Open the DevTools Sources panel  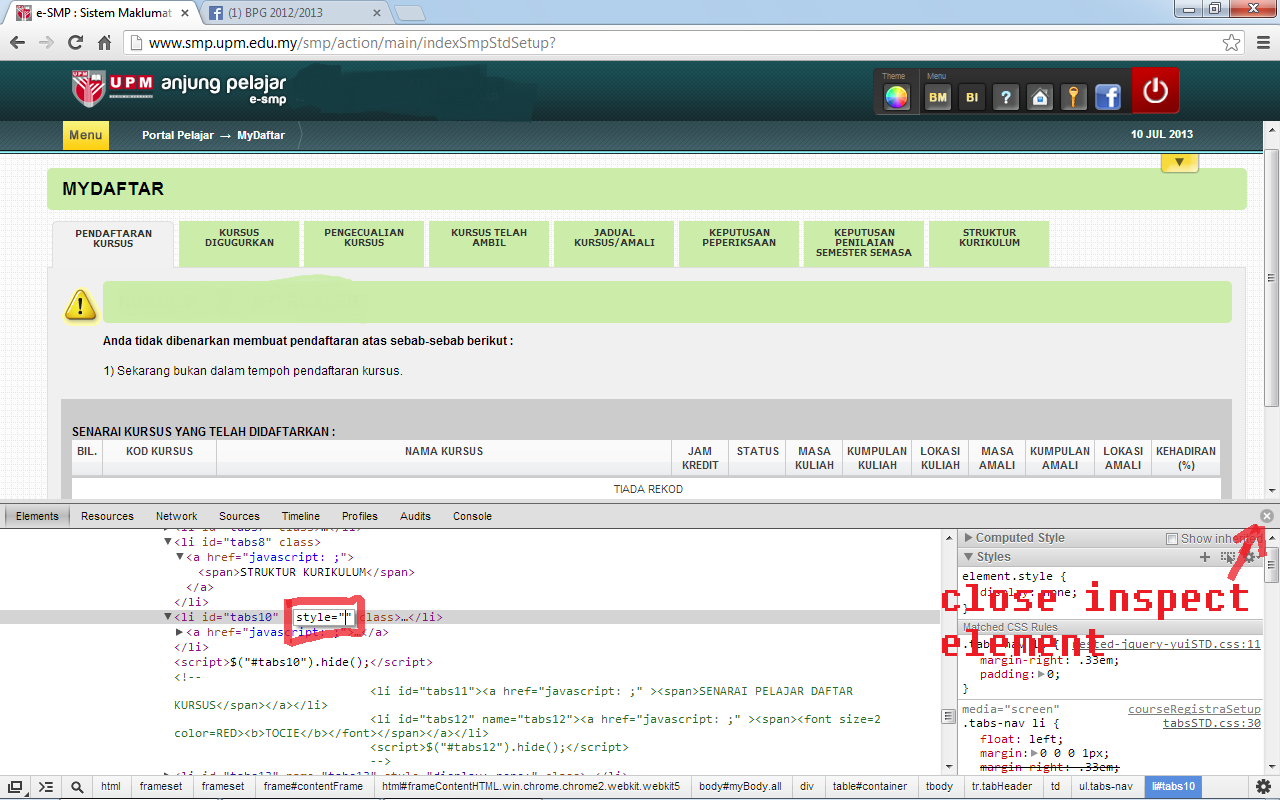tap(239, 516)
